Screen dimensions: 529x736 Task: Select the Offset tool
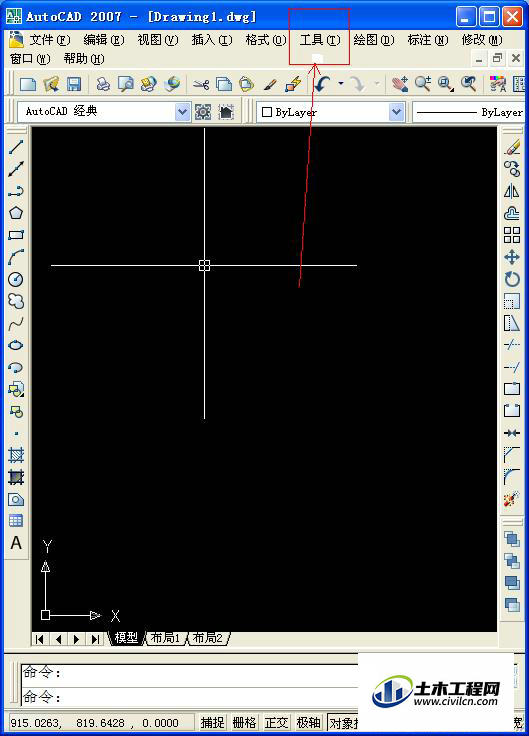click(512, 213)
